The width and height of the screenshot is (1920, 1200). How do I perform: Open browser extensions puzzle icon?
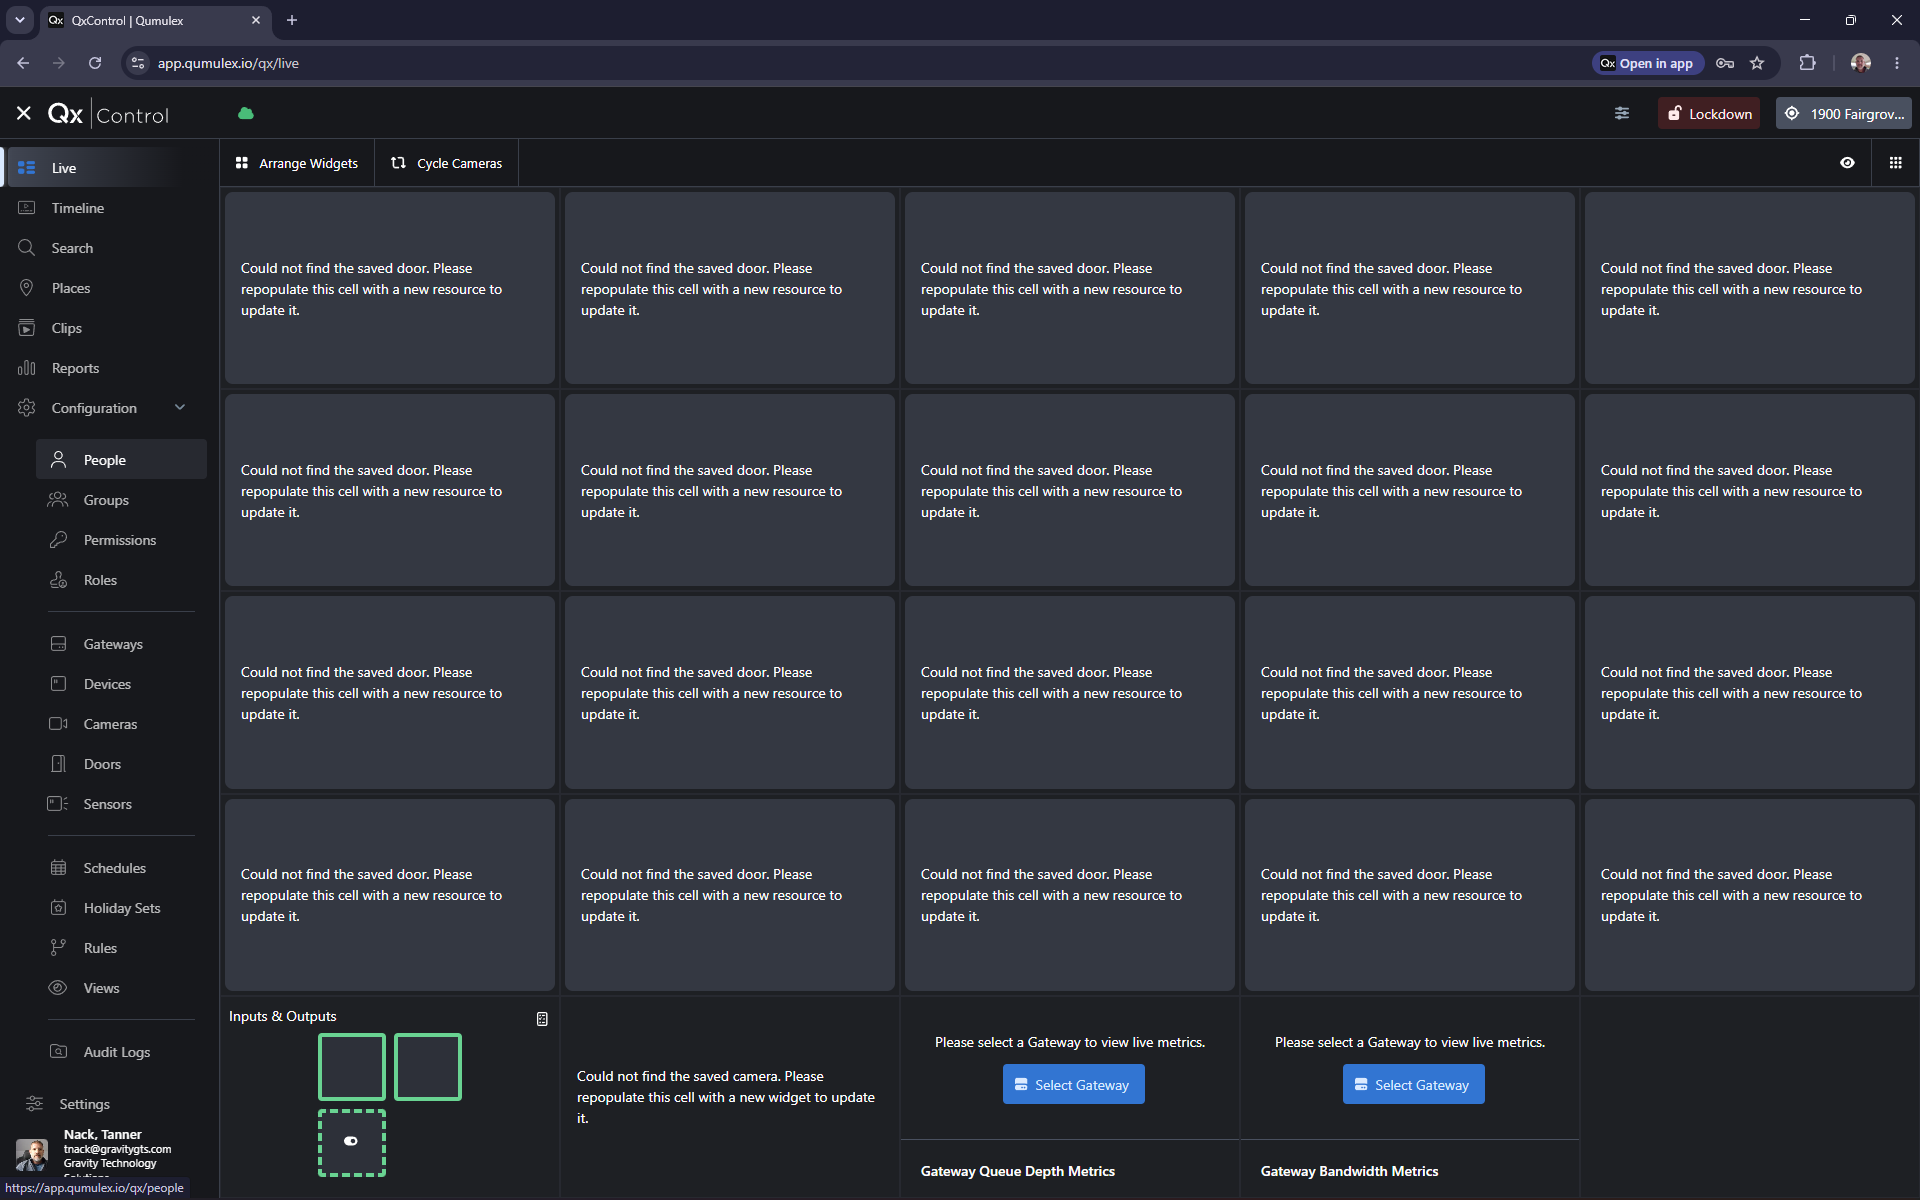click(1807, 63)
